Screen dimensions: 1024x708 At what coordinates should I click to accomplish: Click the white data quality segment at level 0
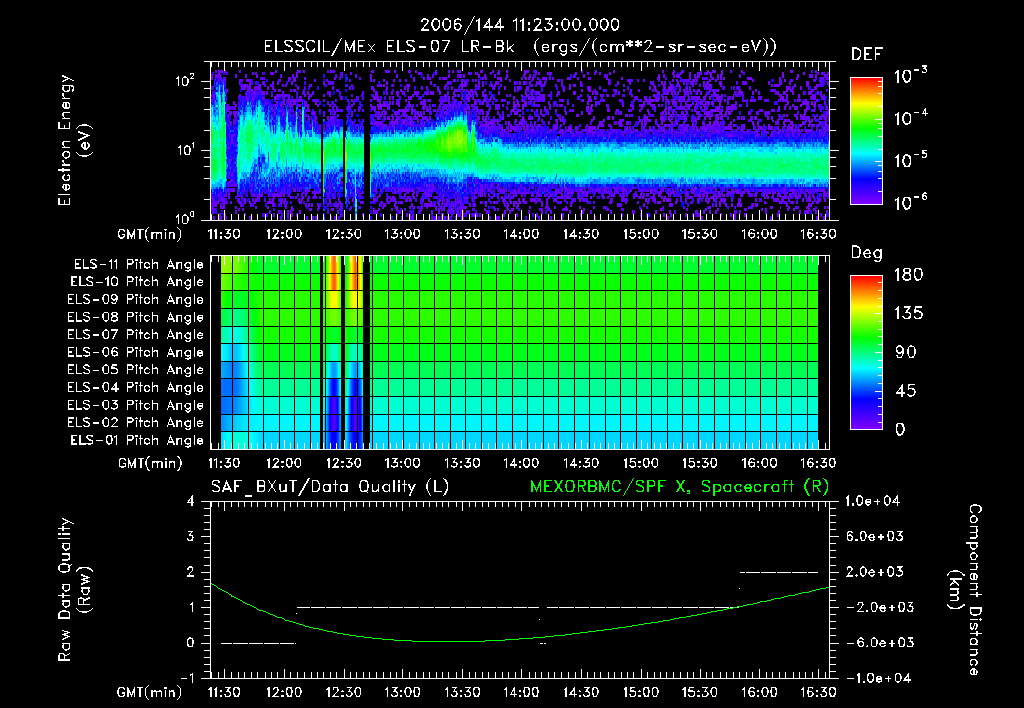(x=258, y=643)
